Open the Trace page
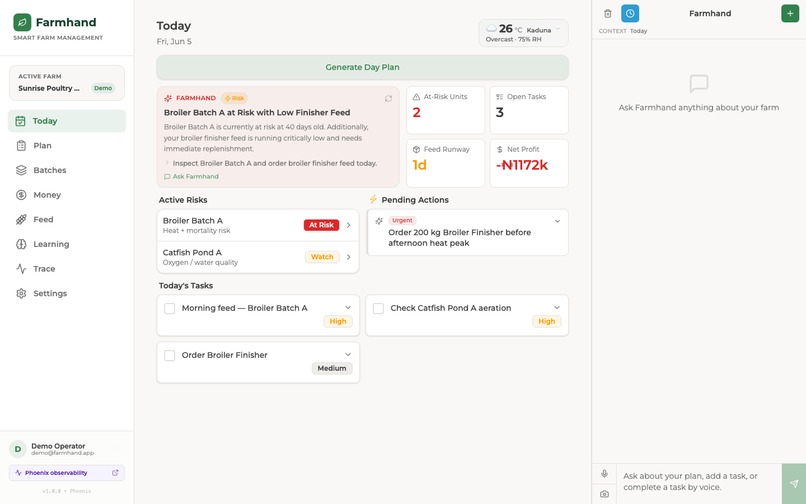Screen dimensions: 806x504 [67, 268]
